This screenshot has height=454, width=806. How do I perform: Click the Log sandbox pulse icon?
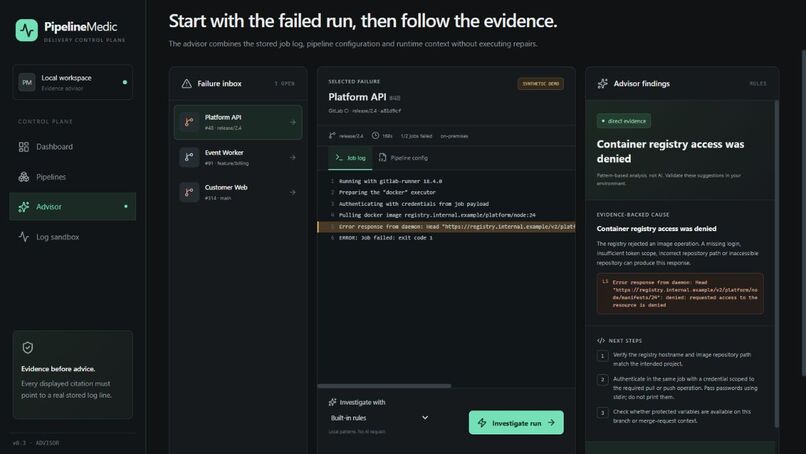(x=24, y=237)
